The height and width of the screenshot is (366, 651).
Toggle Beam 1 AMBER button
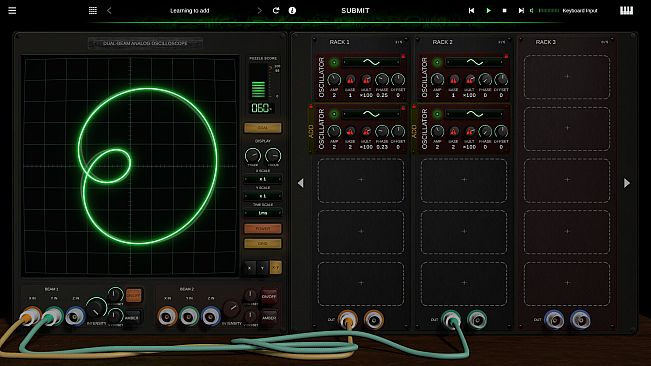(x=132, y=318)
